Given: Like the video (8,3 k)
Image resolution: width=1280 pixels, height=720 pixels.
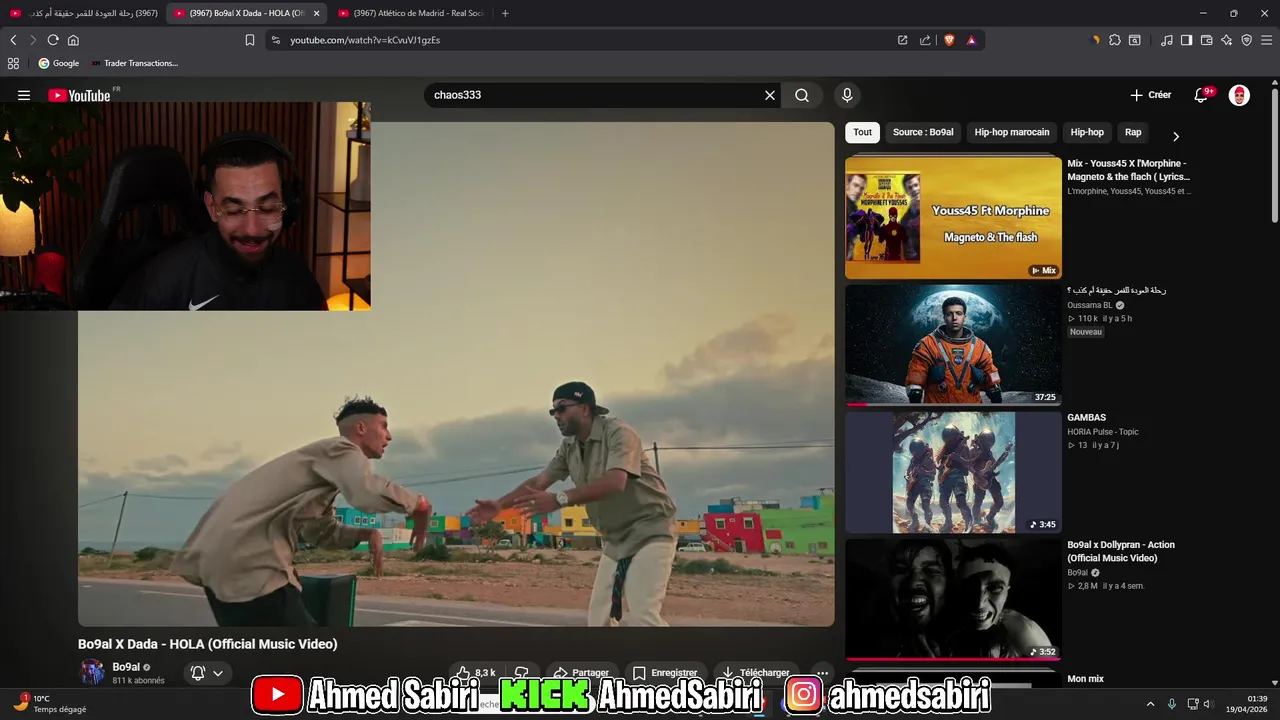Looking at the screenshot, I should (477, 673).
